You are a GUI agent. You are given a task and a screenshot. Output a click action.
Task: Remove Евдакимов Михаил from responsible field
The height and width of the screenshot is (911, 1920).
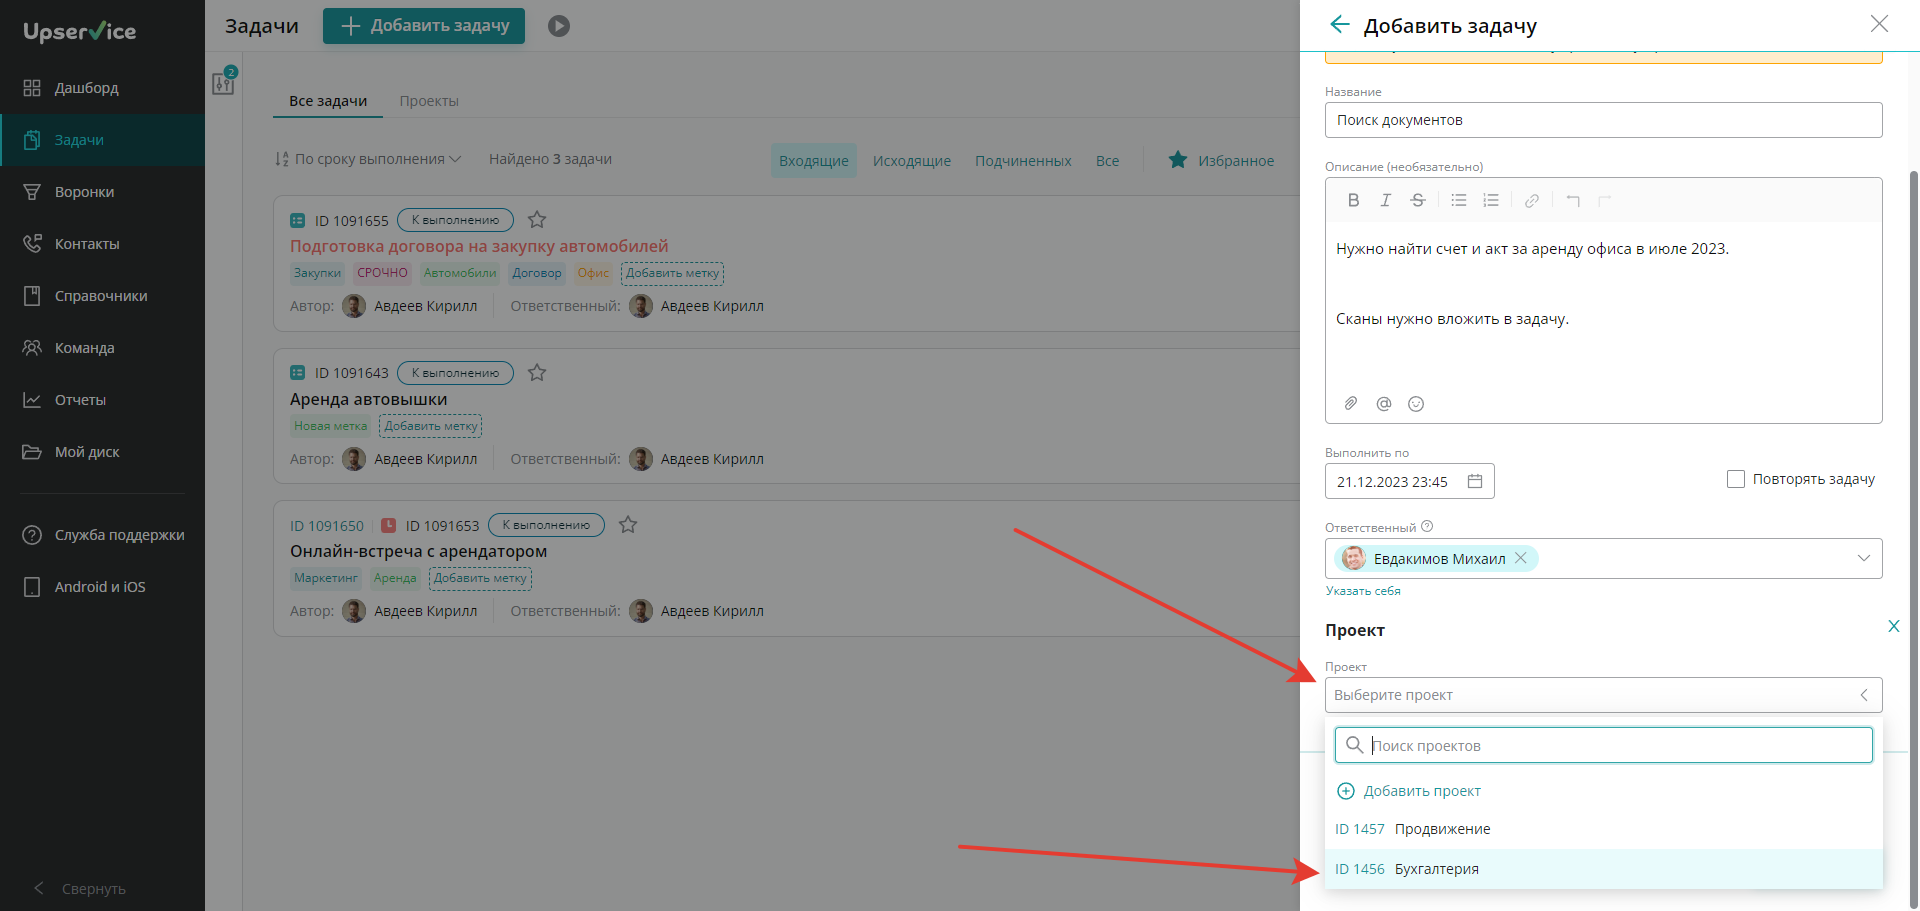click(x=1521, y=558)
